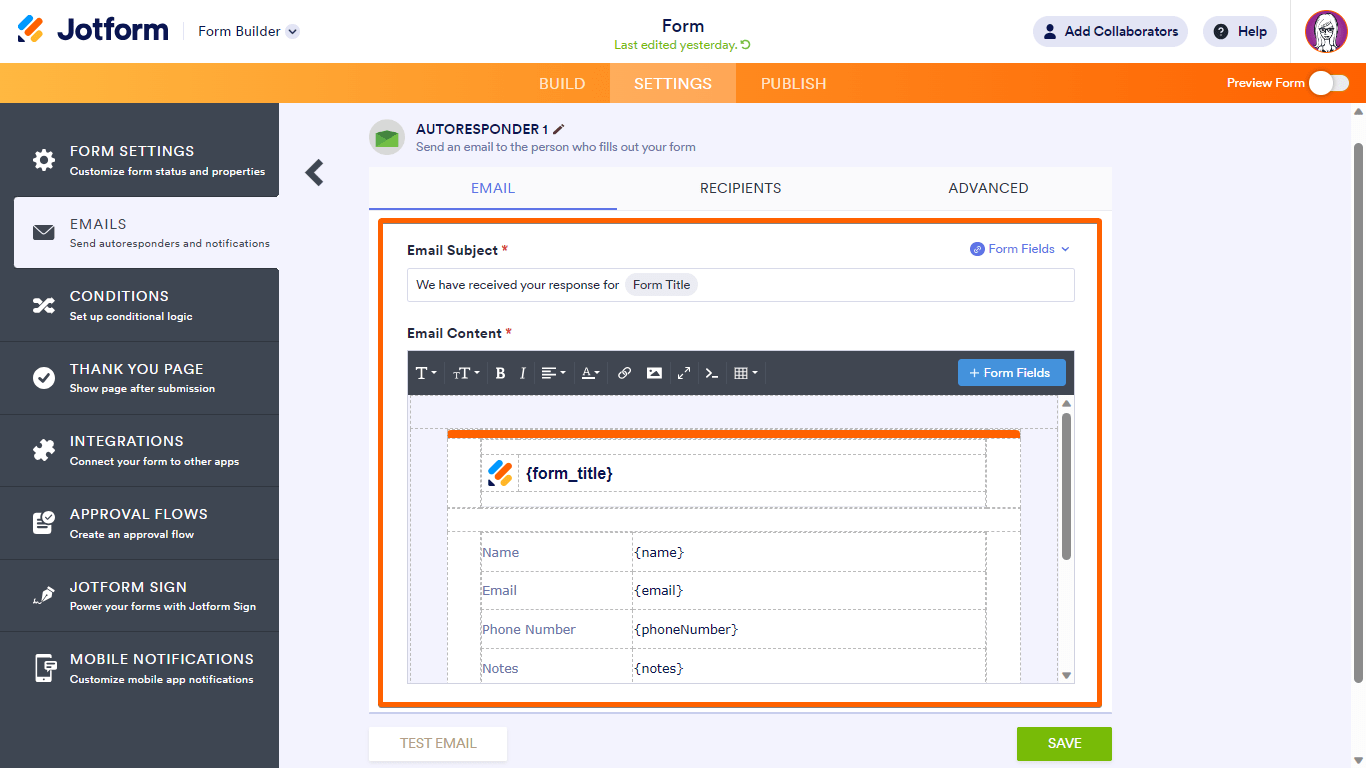Open the text color dropdown
Viewport: 1366px width, 768px height.
(x=591, y=373)
